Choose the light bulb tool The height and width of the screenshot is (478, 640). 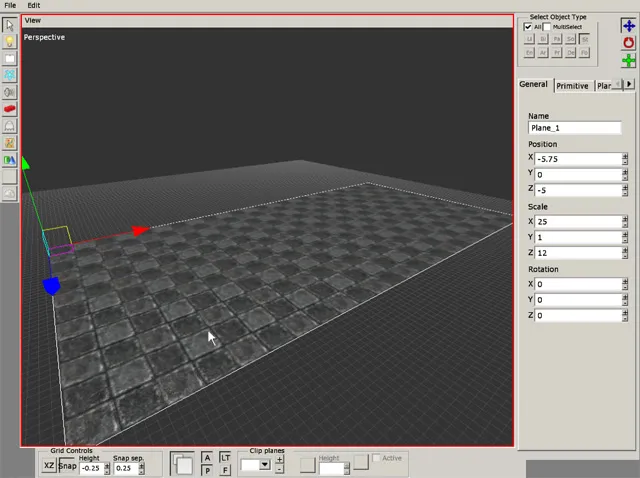9,41
